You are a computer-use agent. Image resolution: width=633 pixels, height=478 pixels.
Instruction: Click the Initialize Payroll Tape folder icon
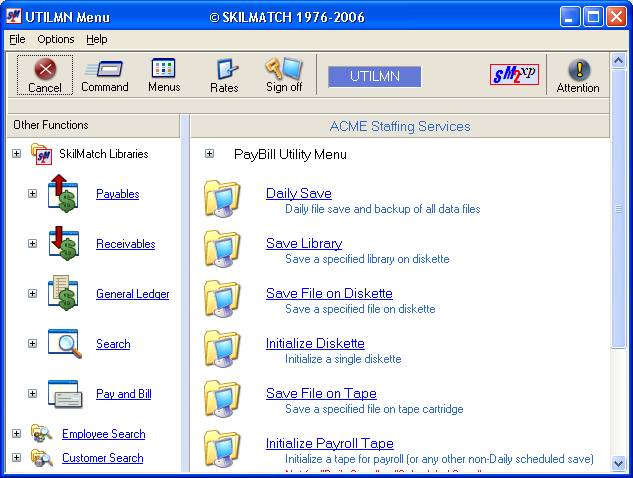(222, 449)
